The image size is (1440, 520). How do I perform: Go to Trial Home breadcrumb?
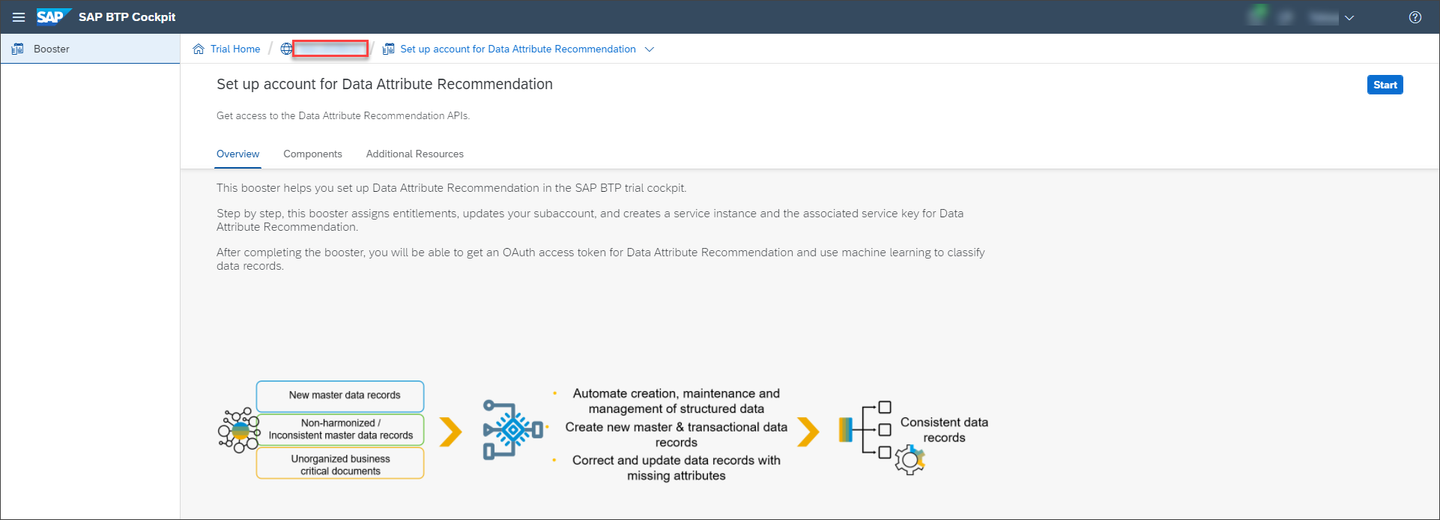click(x=235, y=49)
